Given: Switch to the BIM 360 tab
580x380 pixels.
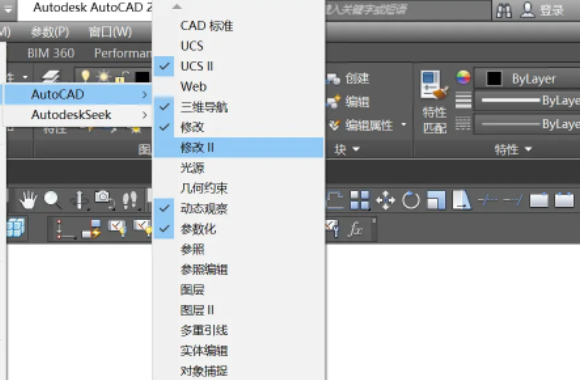Looking at the screenshot, I should click(x=51, y=53).
